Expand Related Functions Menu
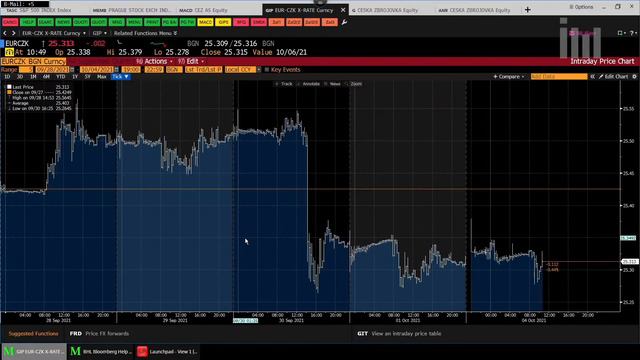 coord(145,33)
